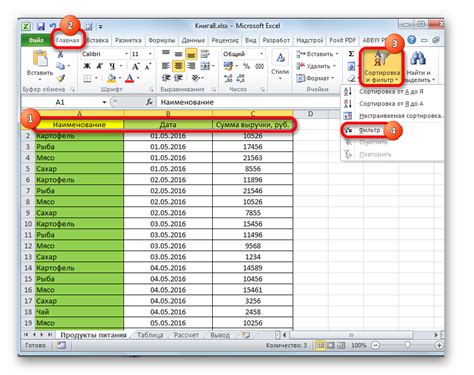Choose Сортировка от Я до А
This screenshot has width=474, height=375.
pyautogui.click(x=391, y=104)
